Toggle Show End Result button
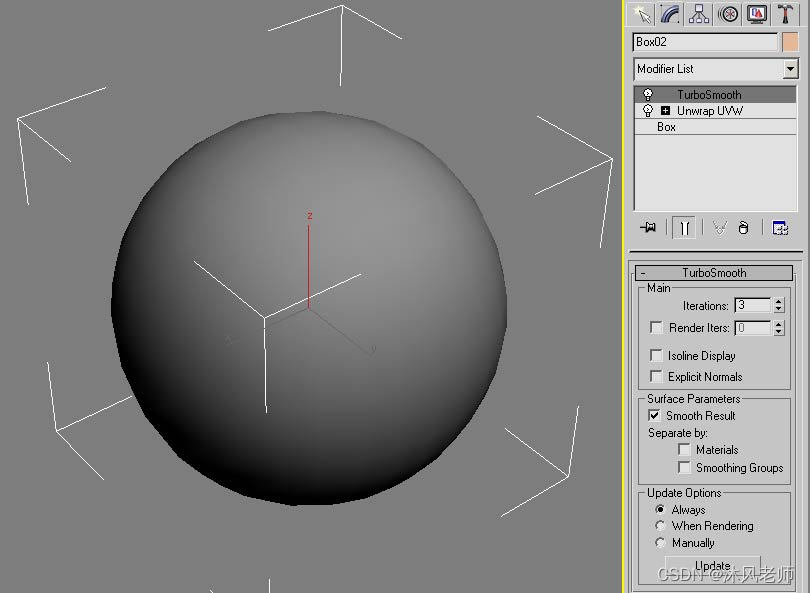Image resolution: width=810 pixels, height=593 pixels. pos(684,227)
